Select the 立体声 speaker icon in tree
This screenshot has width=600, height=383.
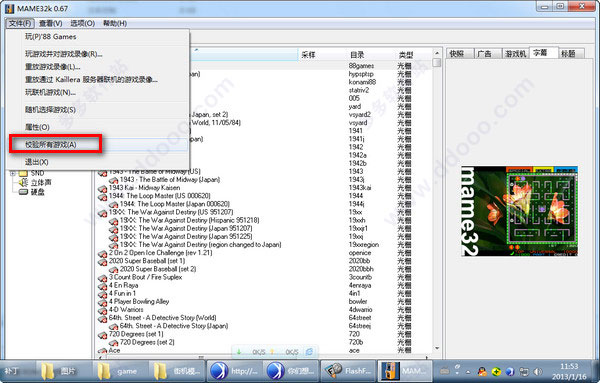pyautogui.click(x=24, y=183)
